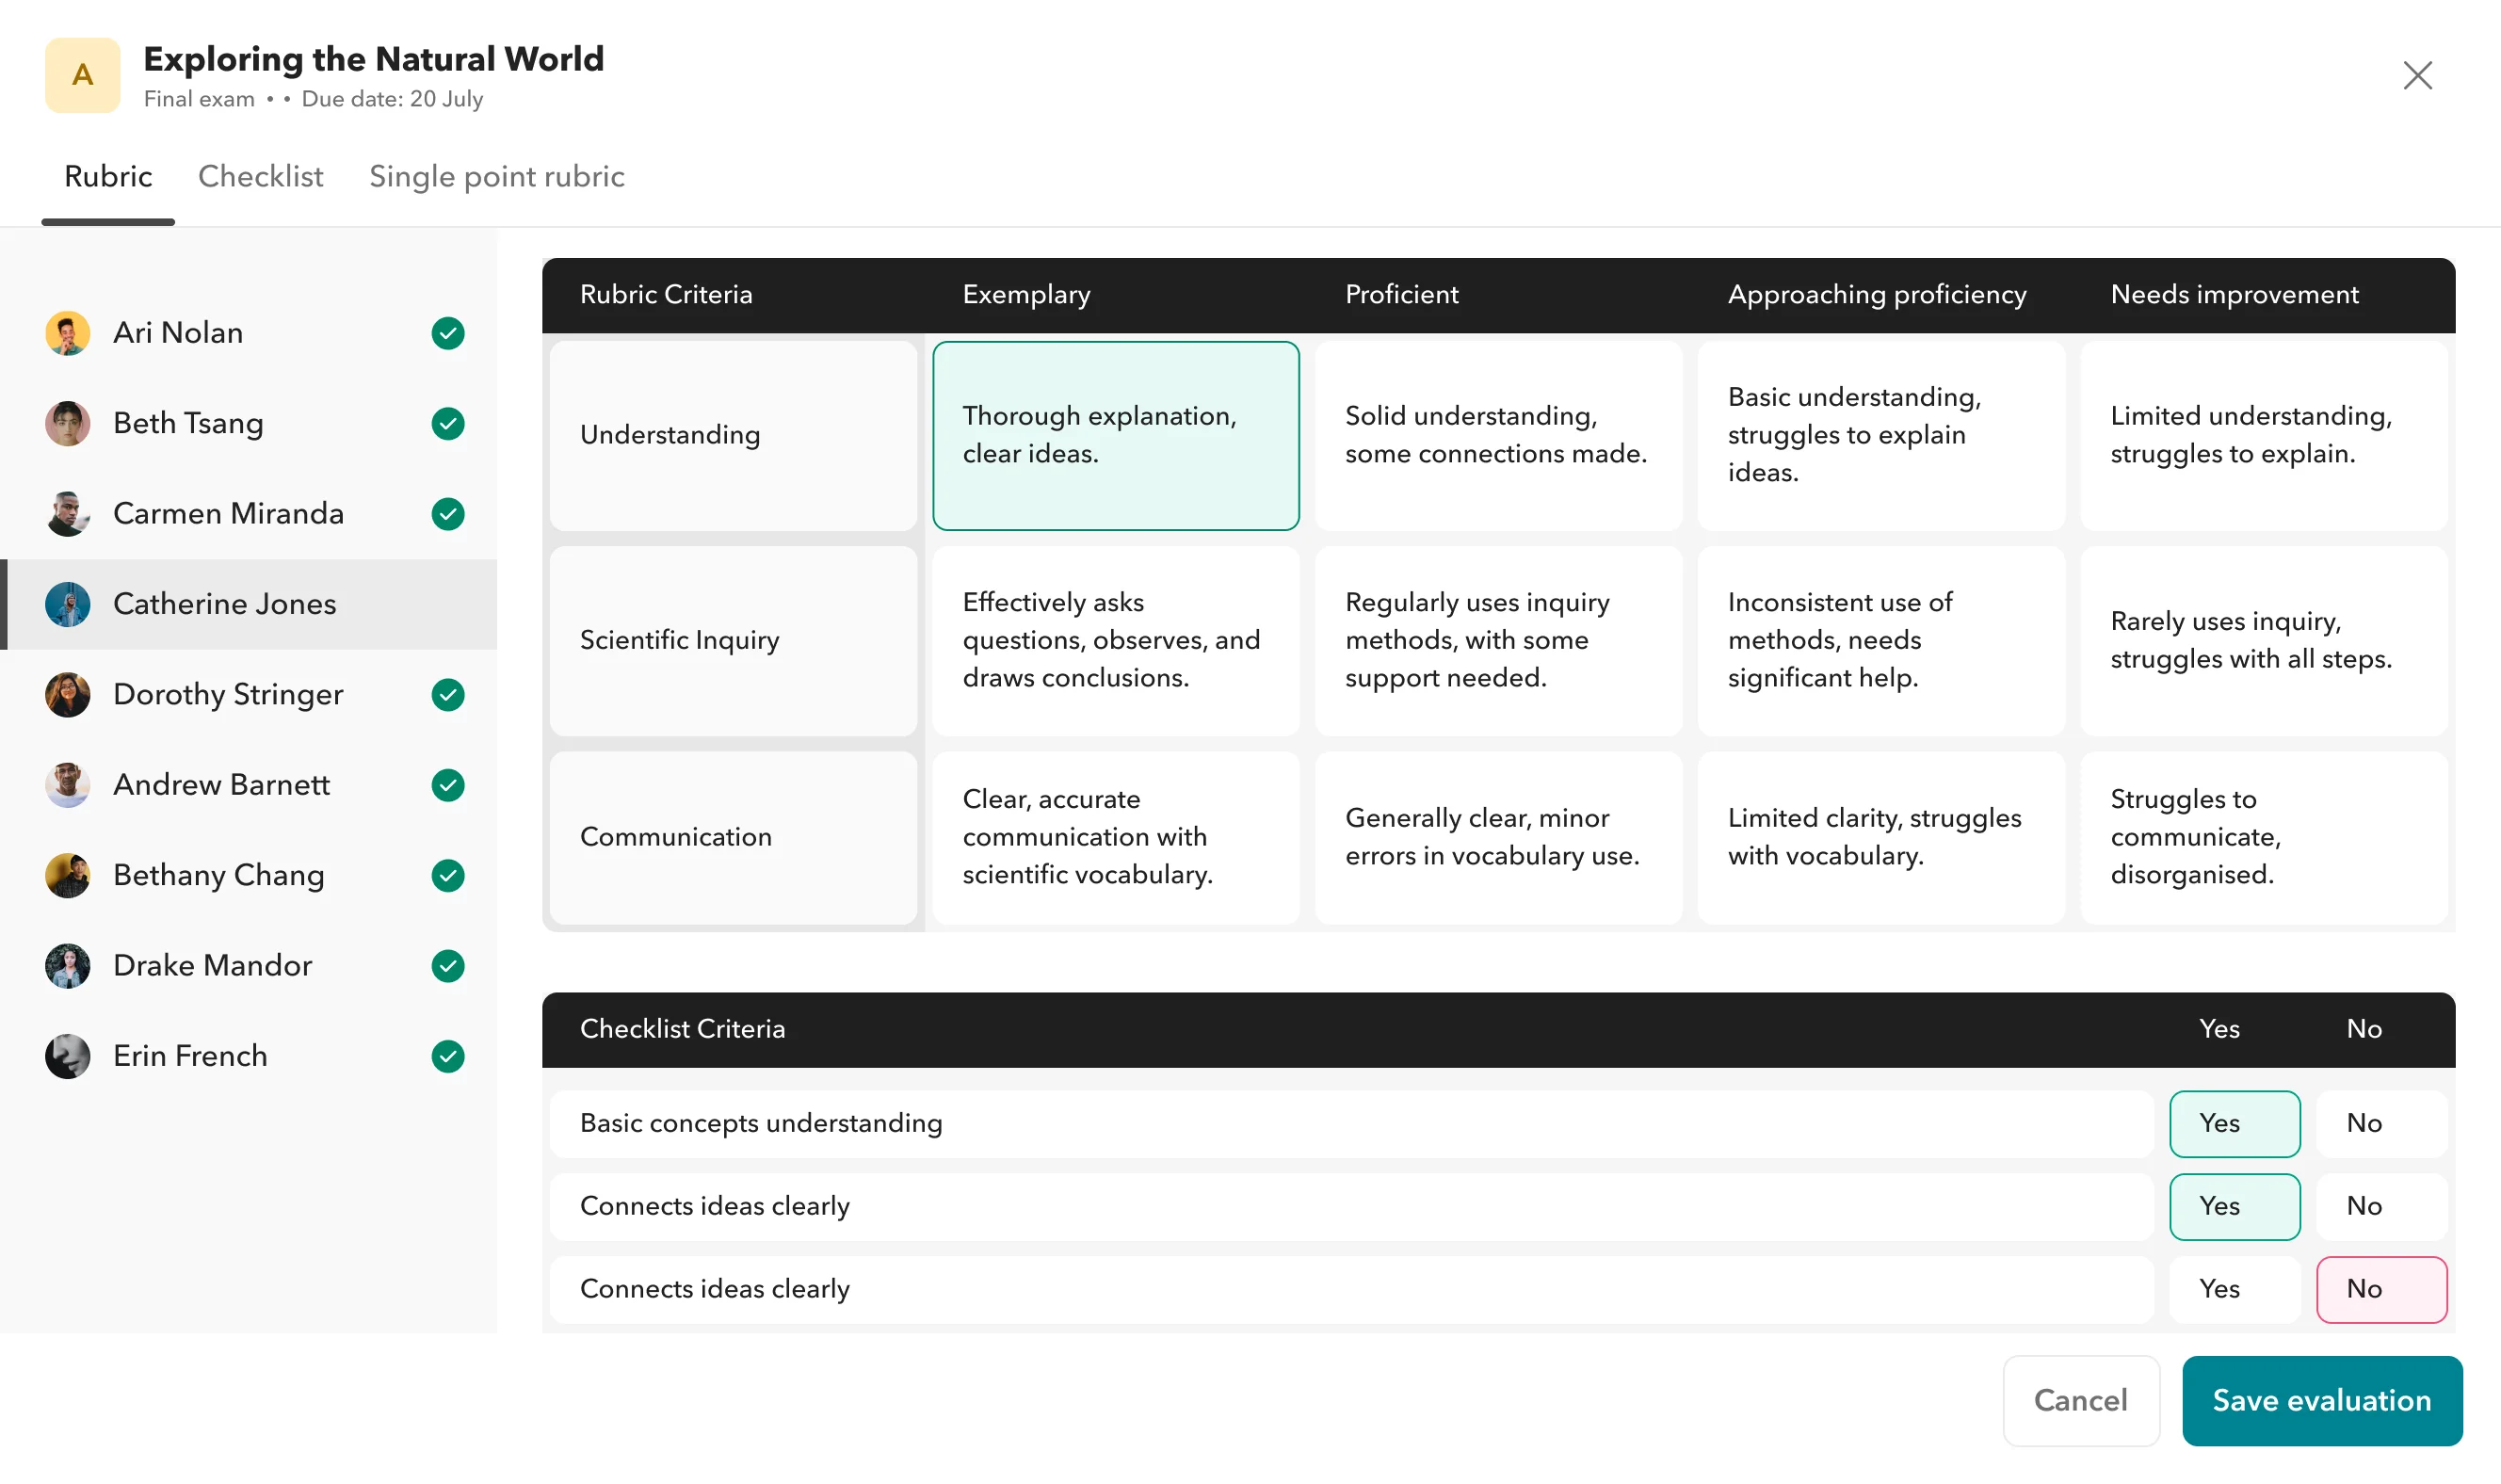Choose 'Thorough explanation, clear ideas' for Understanding
Viewport: 2501px width, 1484px height.
1115,436
